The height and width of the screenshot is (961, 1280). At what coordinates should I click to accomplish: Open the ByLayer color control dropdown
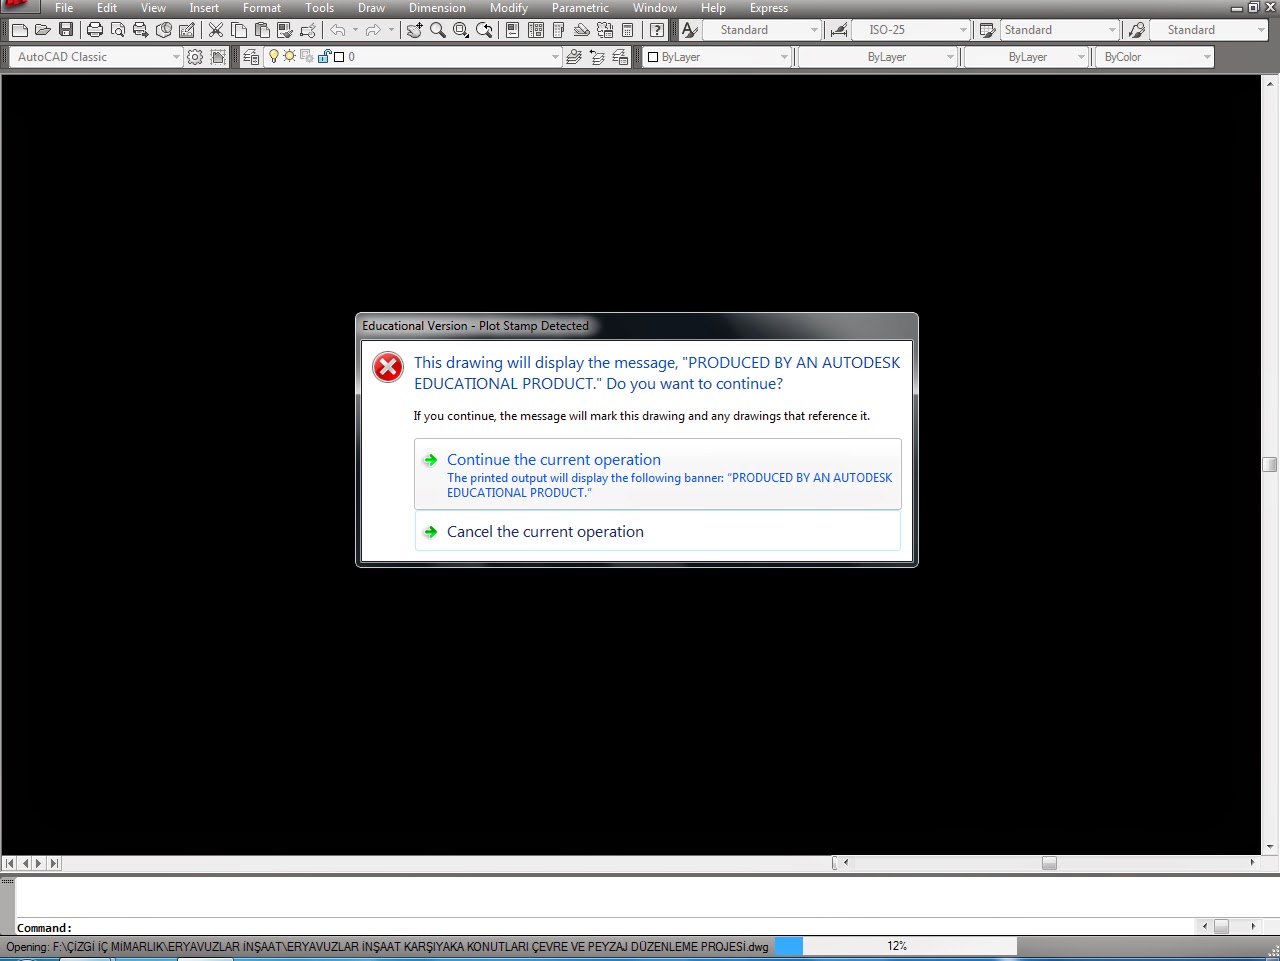(784, 57)
